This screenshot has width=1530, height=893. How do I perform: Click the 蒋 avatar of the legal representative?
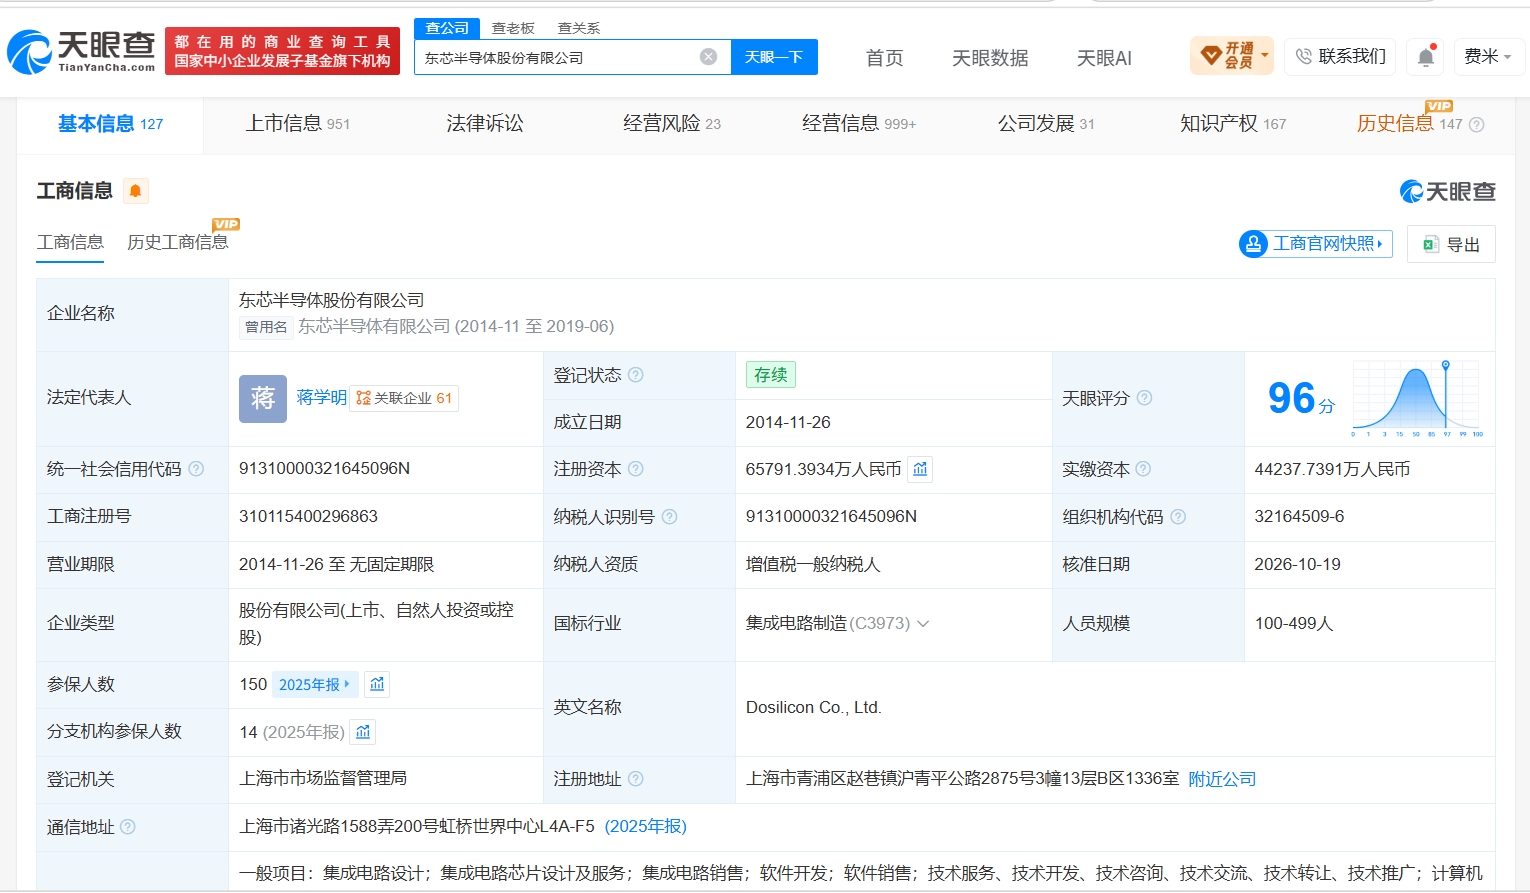pyautogui.click(x=263, y=399)
